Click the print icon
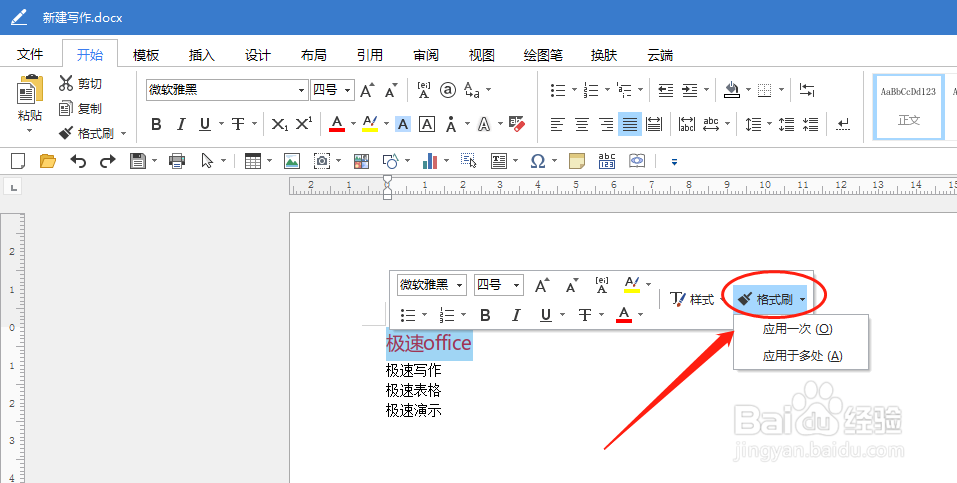This screenshot has width=957, height=483. pos(177,161)
